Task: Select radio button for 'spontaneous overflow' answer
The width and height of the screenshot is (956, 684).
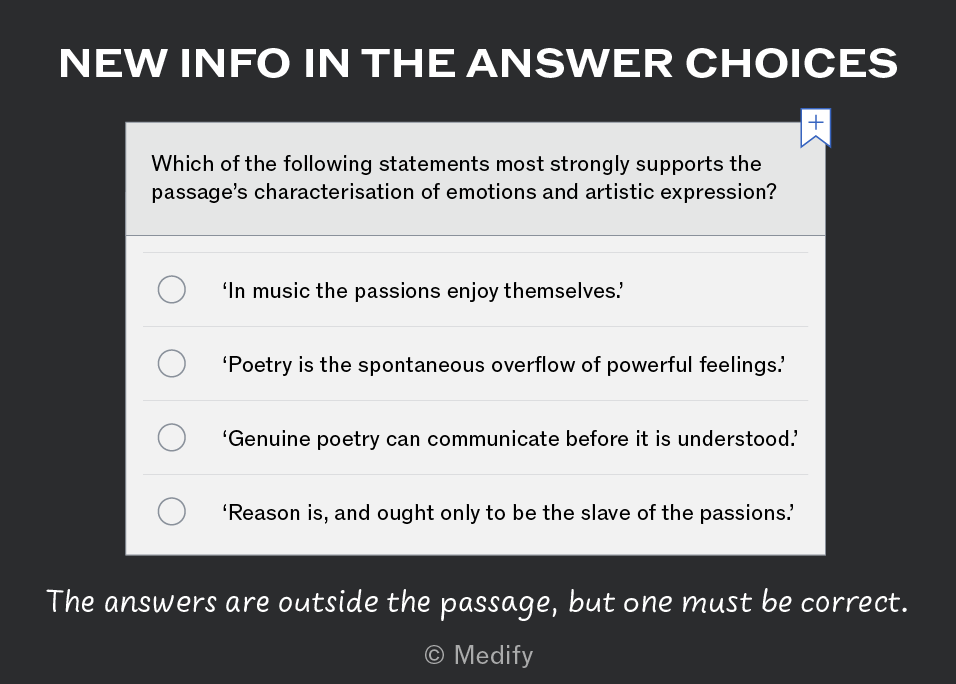Action: click(x=172, y=363)
